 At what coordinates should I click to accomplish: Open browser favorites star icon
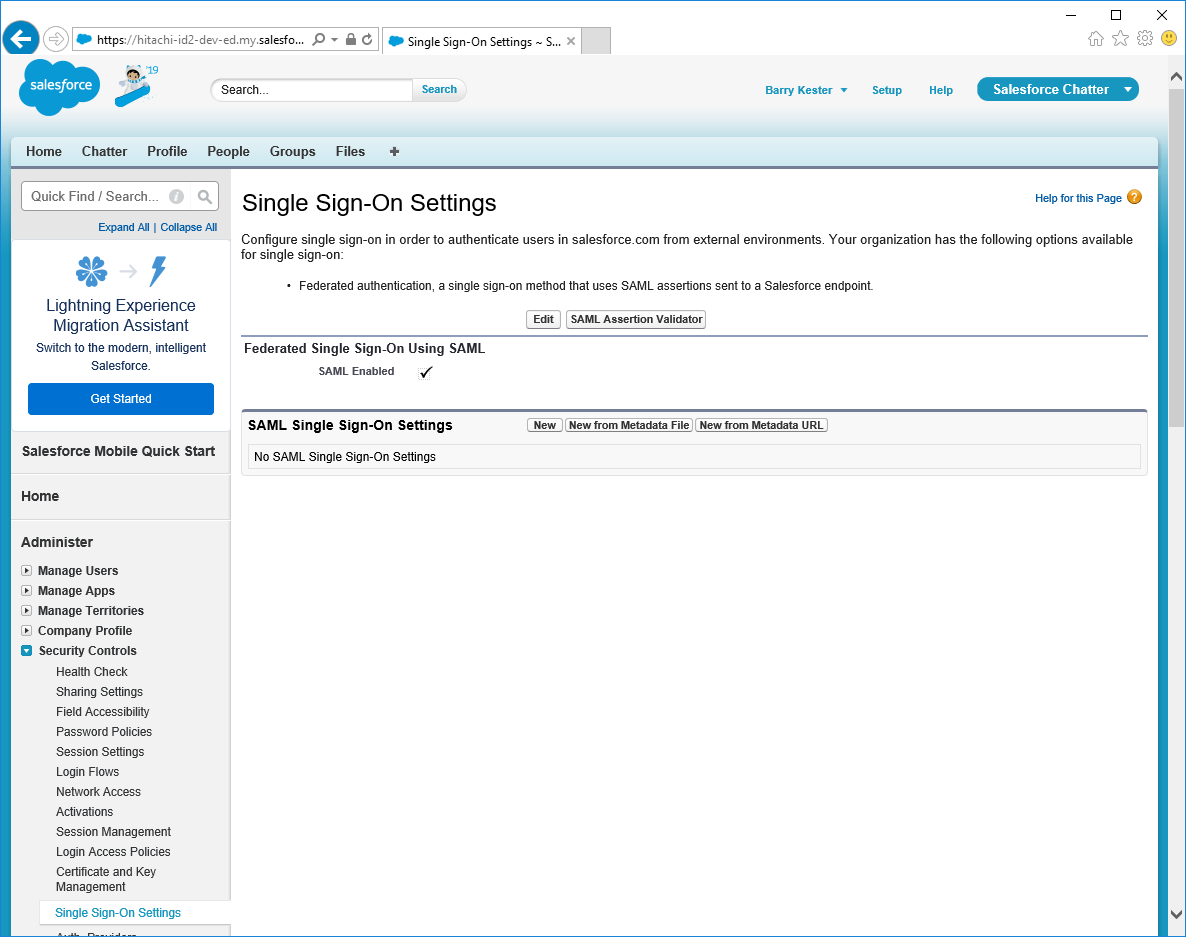pos(1120,39)
